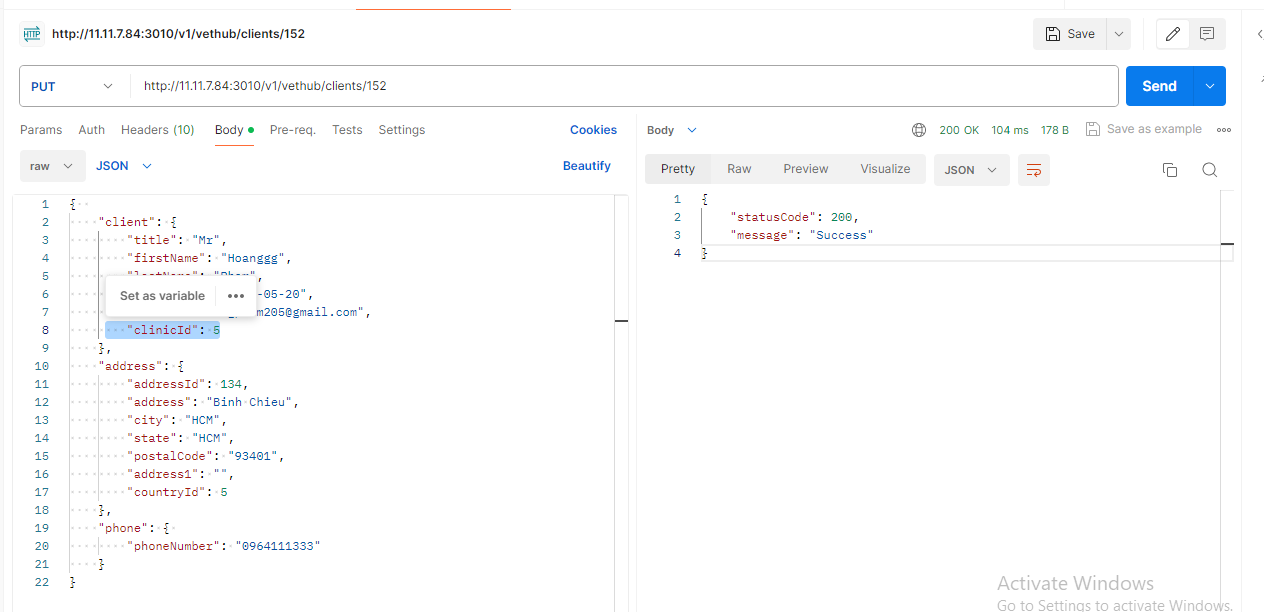This screenshot has width=1264, height=612.
Task: Open the Settings tab
Action: pyautogui.click(x=402, y=130)
